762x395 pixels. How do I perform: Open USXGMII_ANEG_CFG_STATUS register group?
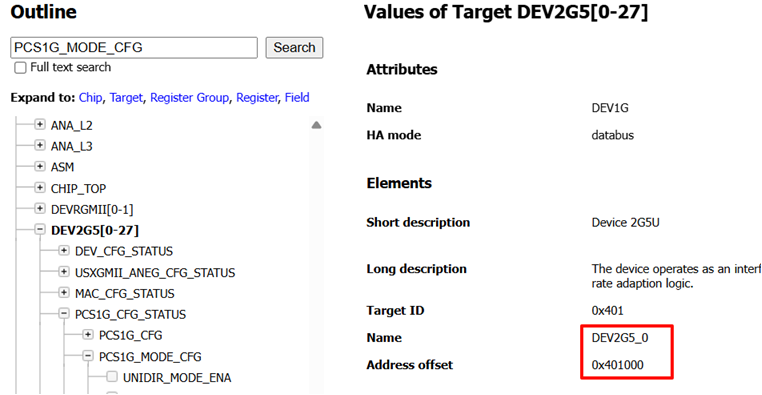pos(155,273)
